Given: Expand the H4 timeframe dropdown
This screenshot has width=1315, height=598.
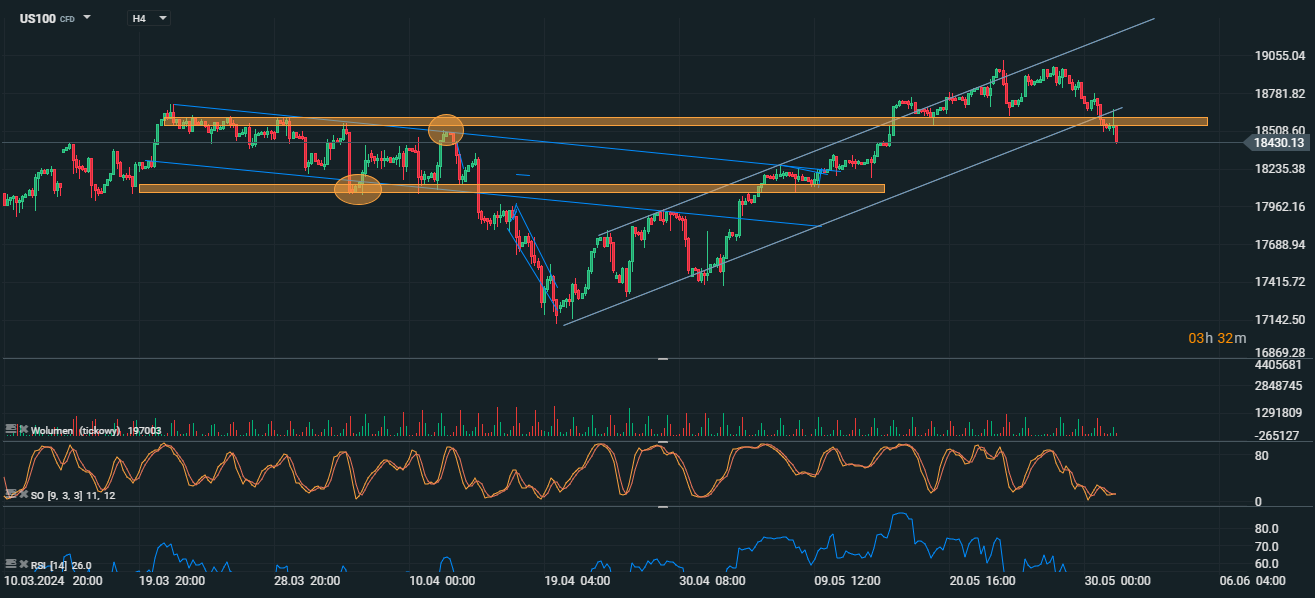Looking at the screenshot, I should (x=162, y=18).
